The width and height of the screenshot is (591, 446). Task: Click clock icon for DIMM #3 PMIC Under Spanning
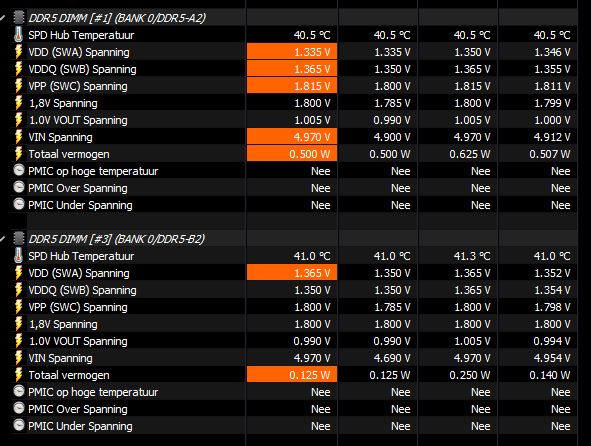coord(18,425)
